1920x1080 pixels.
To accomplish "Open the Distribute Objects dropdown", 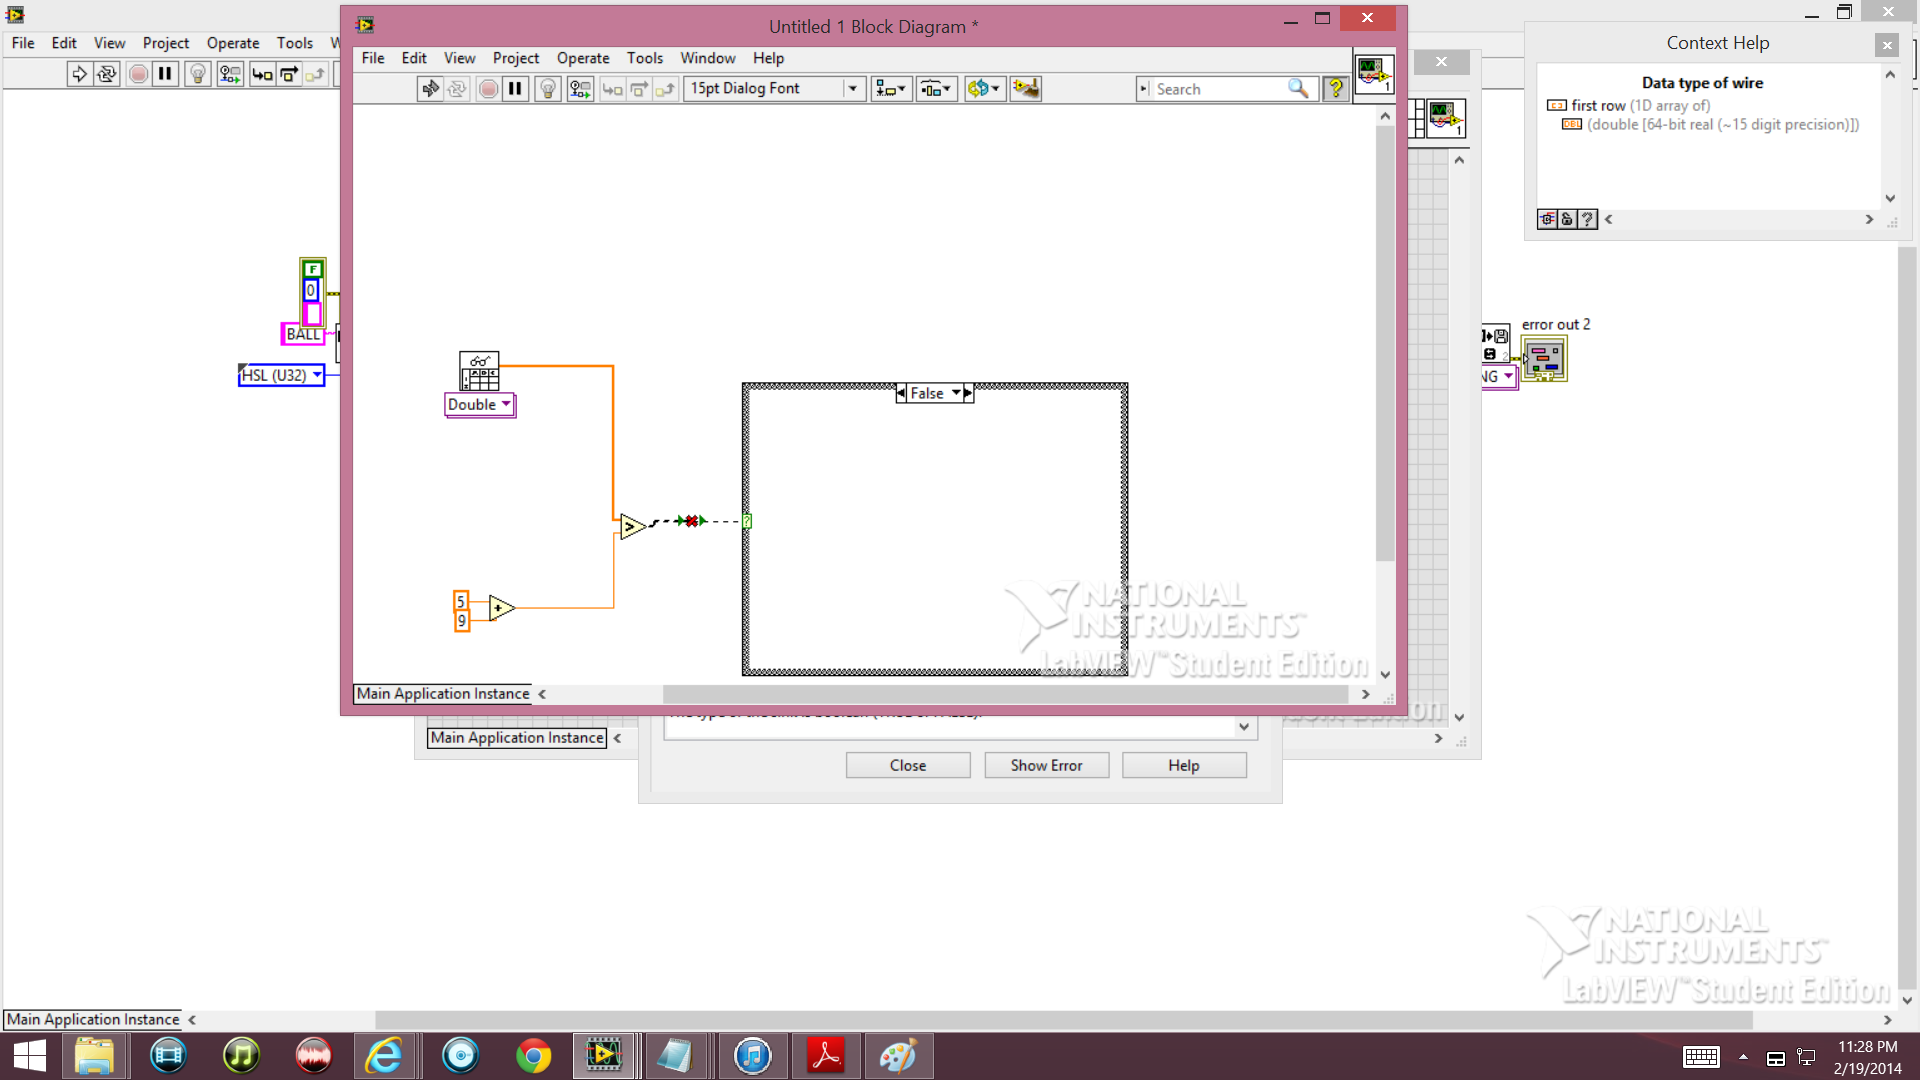I will click(x=936, y=89).
